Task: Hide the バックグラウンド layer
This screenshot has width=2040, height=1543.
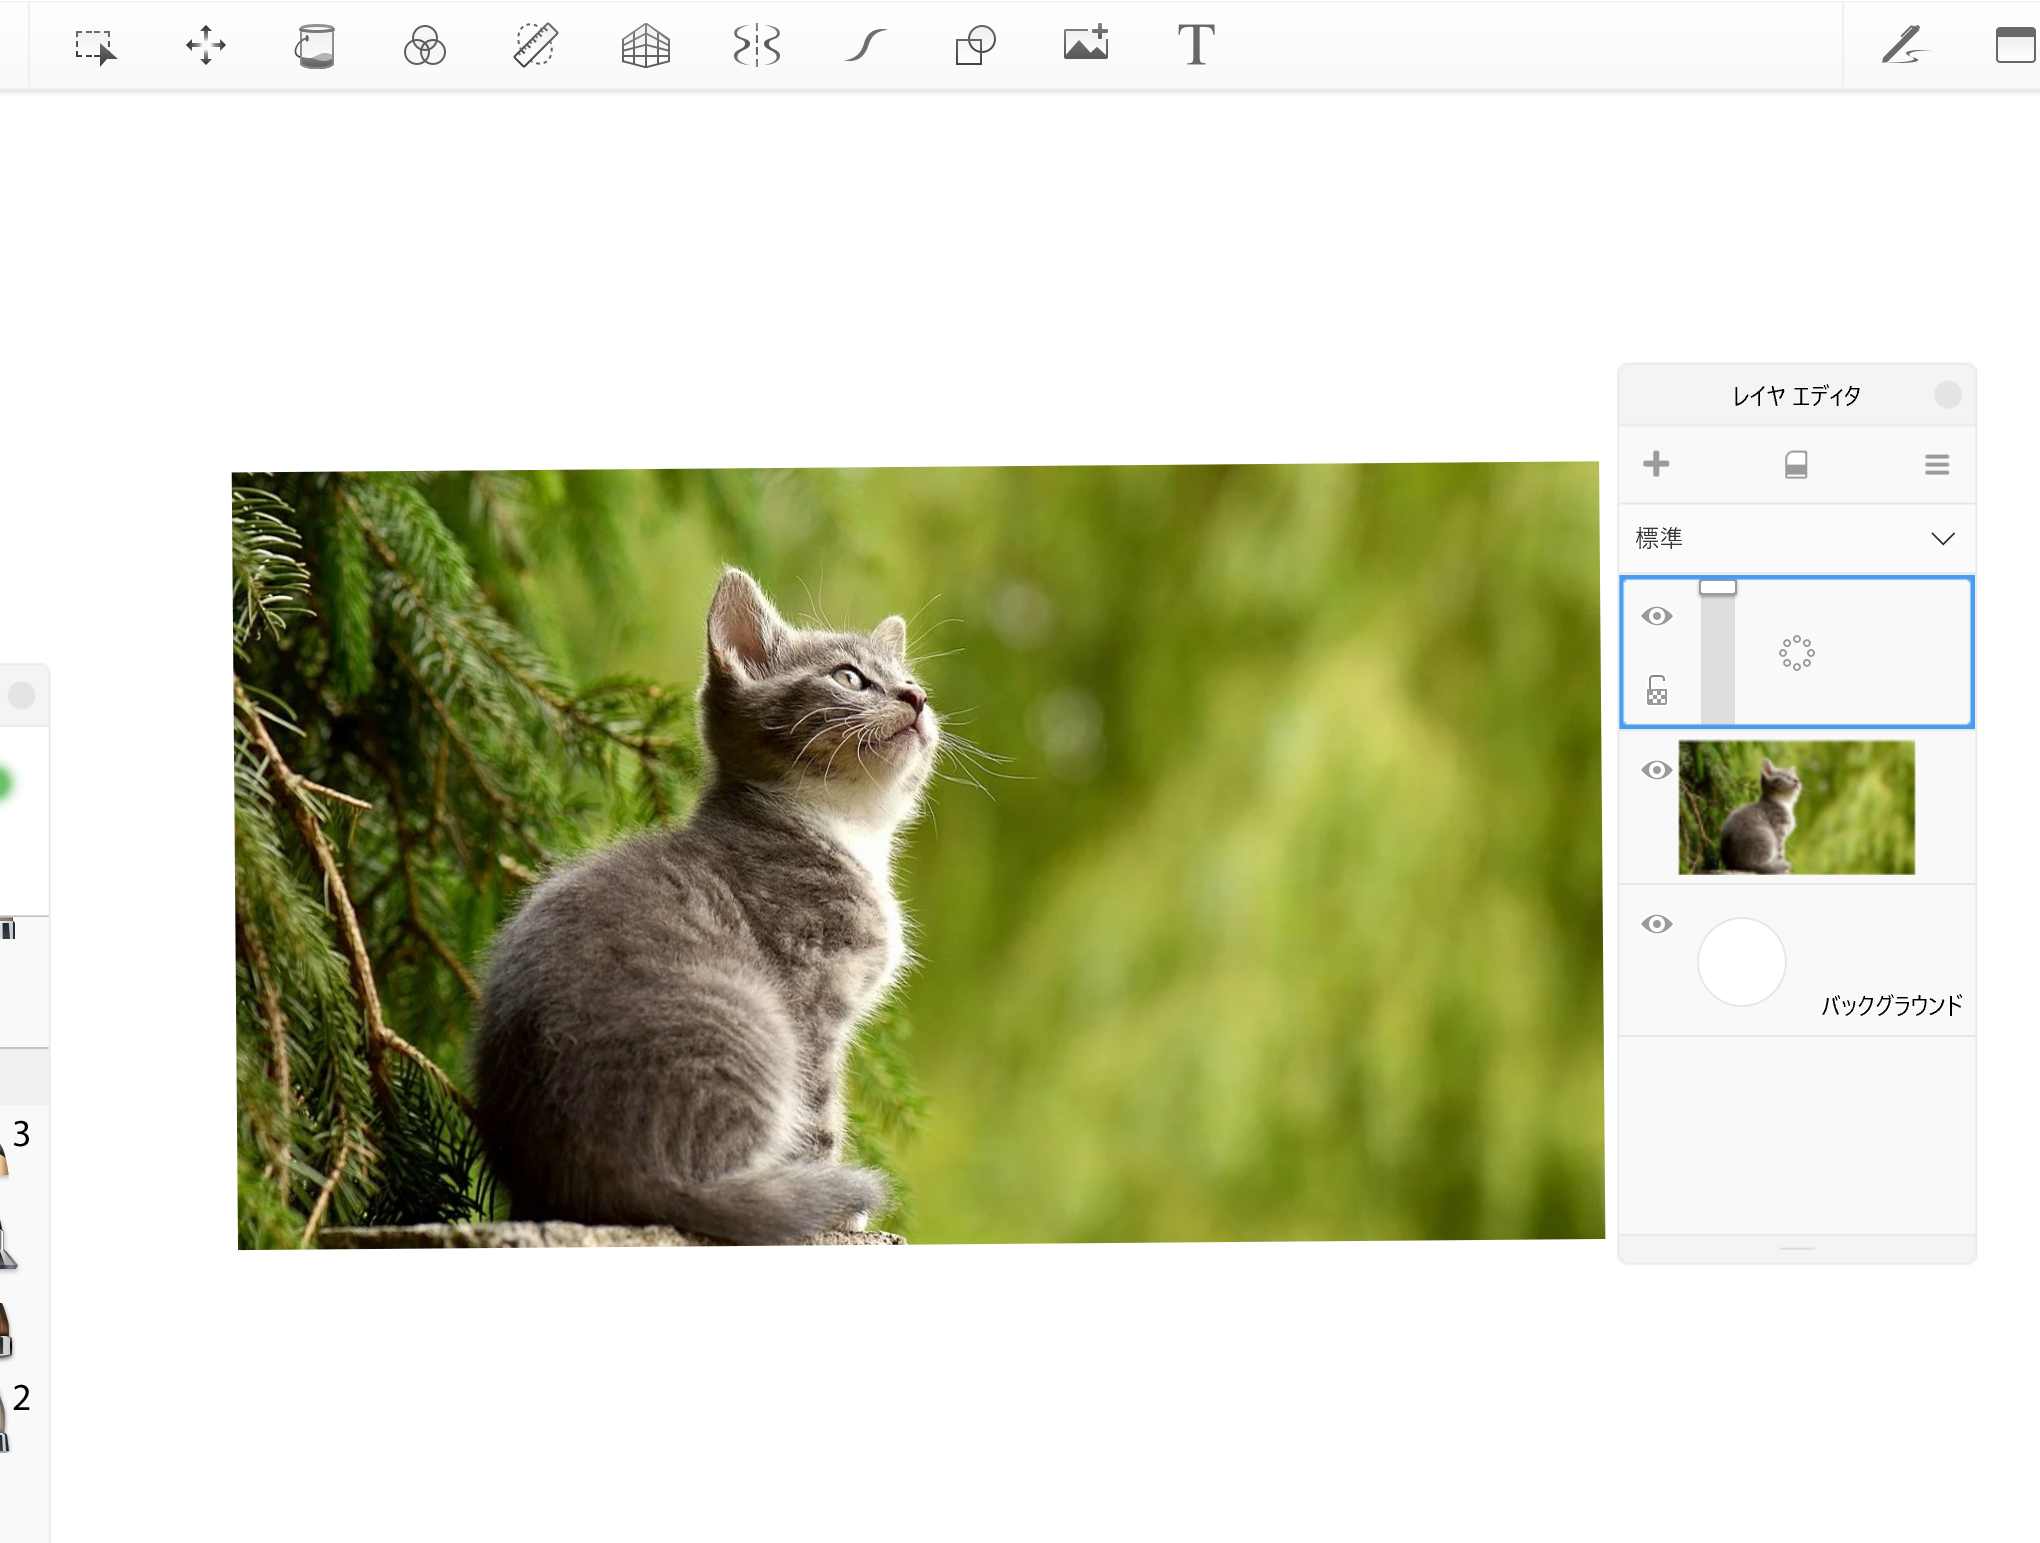Action: click(x=1657, y=924)
